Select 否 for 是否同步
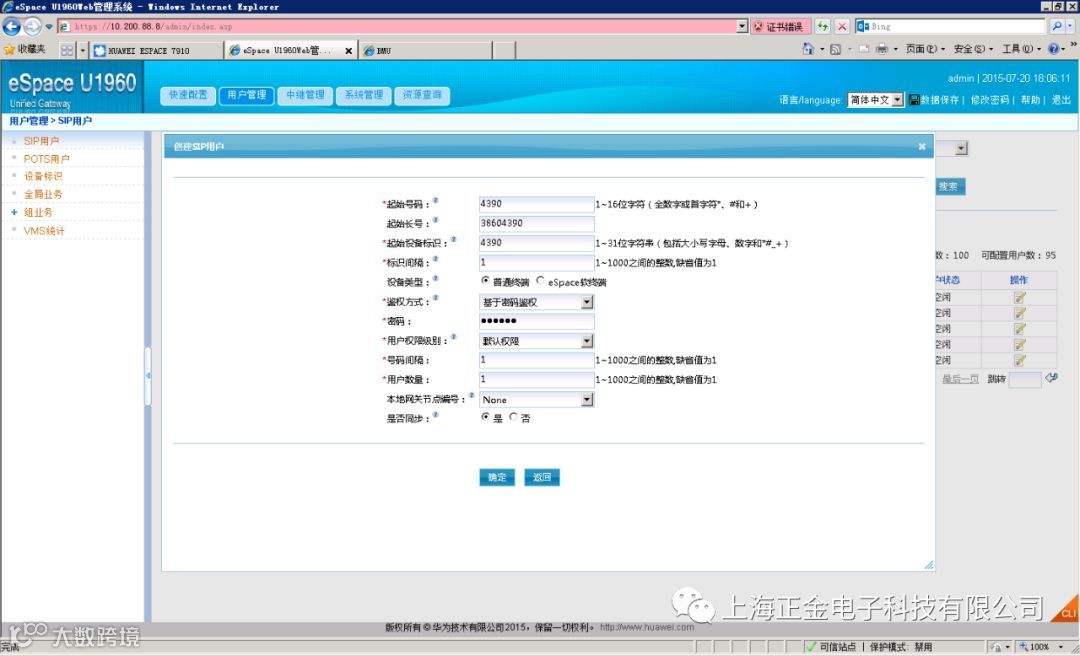The height and width of the screenshot is (656, 1080). [x=513, y=417]
